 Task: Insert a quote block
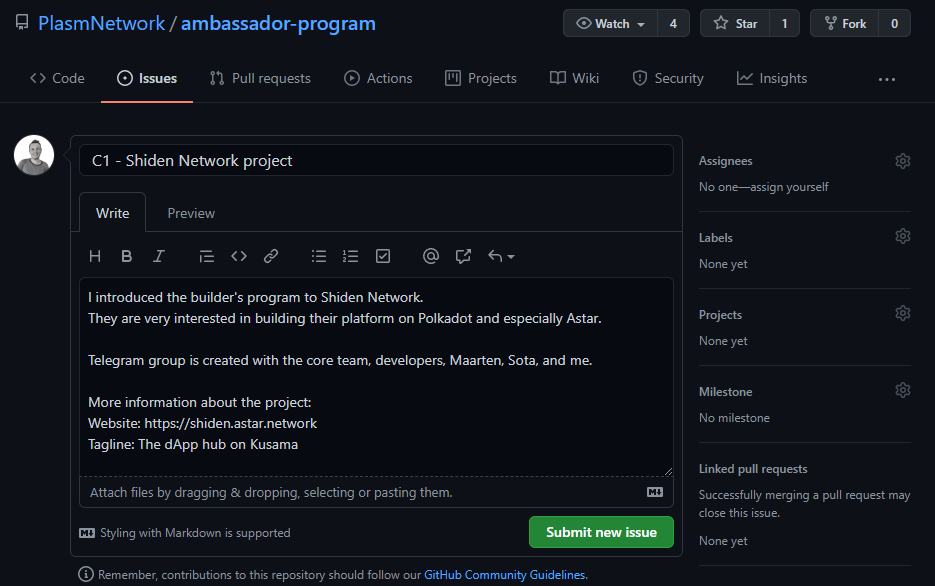[206, 256]
